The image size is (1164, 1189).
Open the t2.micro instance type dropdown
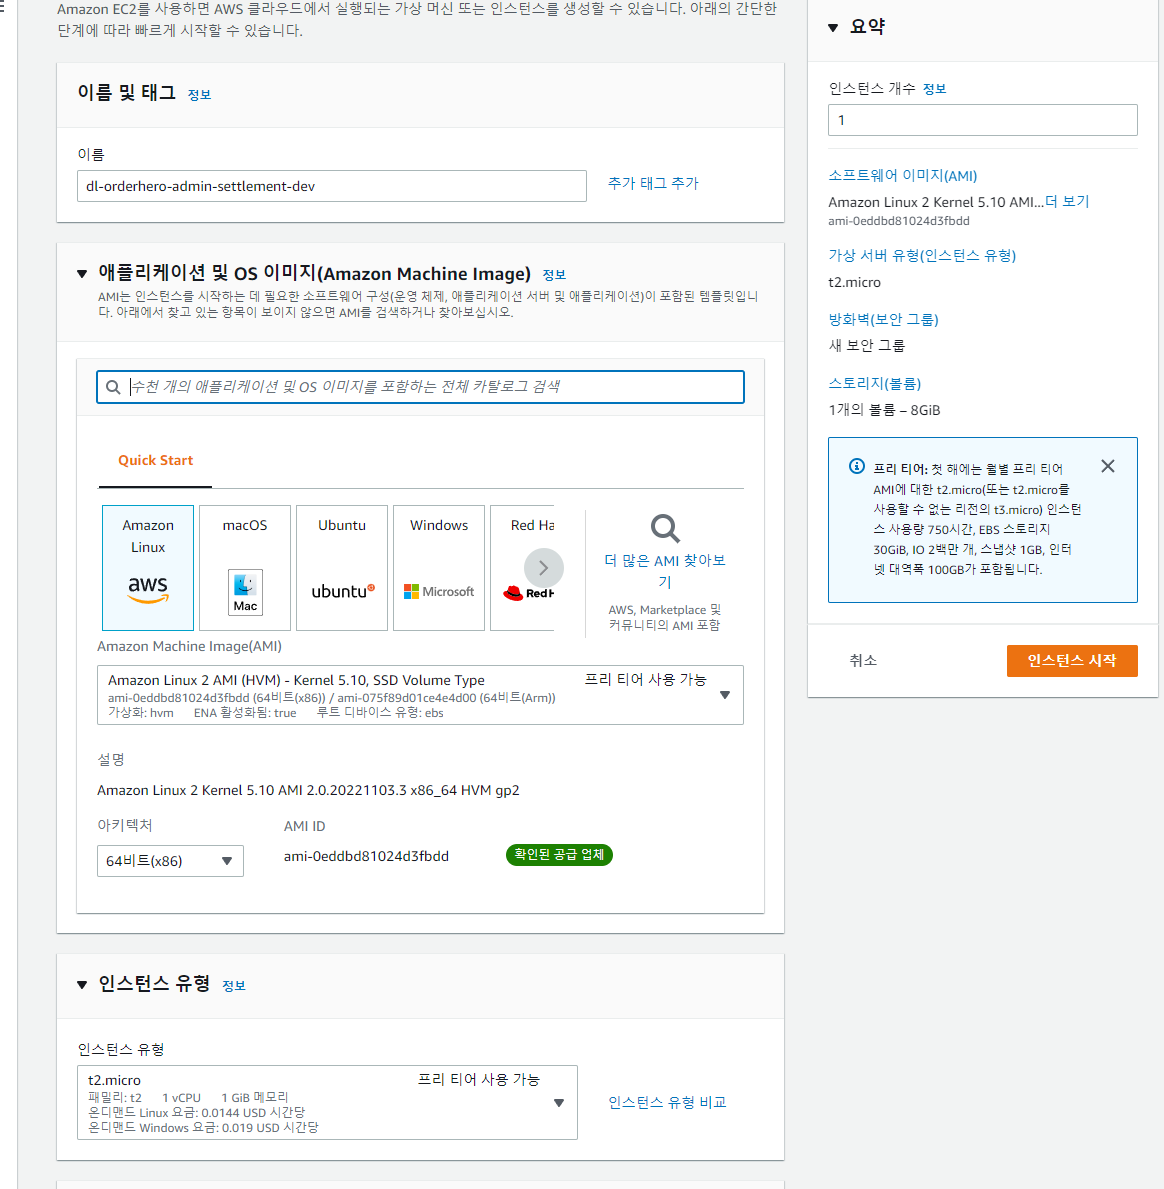tap(328, 1103)
